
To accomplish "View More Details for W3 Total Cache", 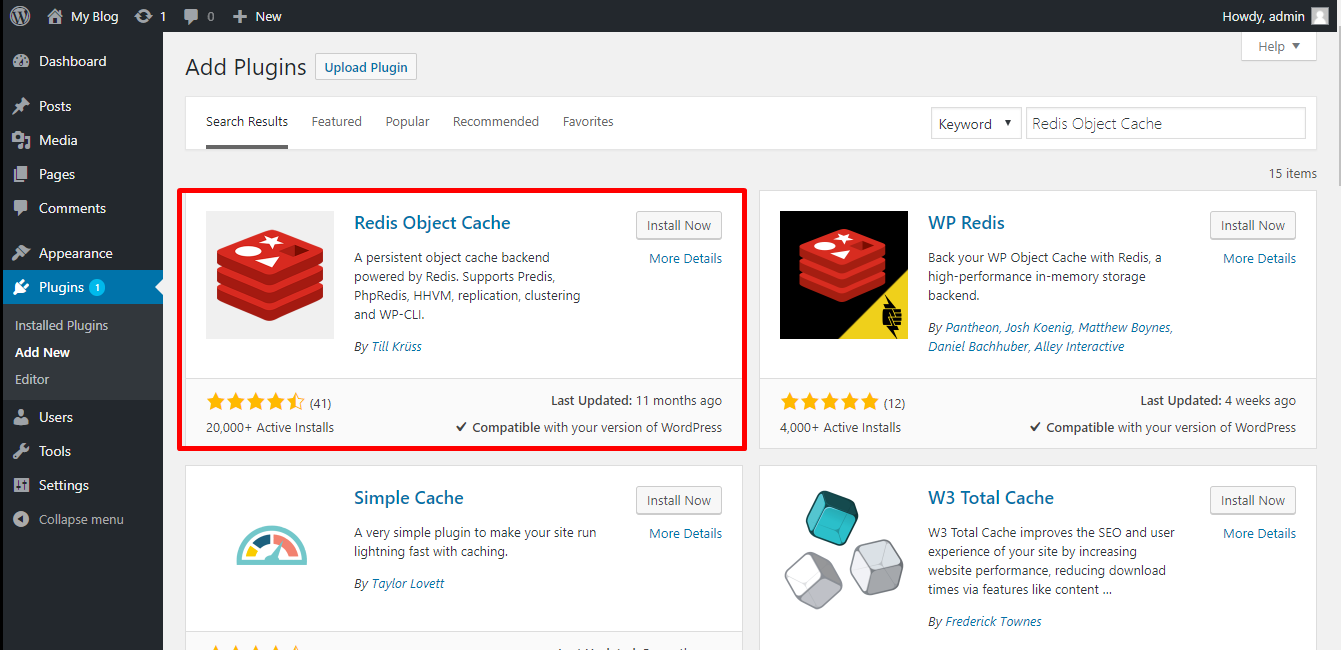I will [x=1259, y=533].
